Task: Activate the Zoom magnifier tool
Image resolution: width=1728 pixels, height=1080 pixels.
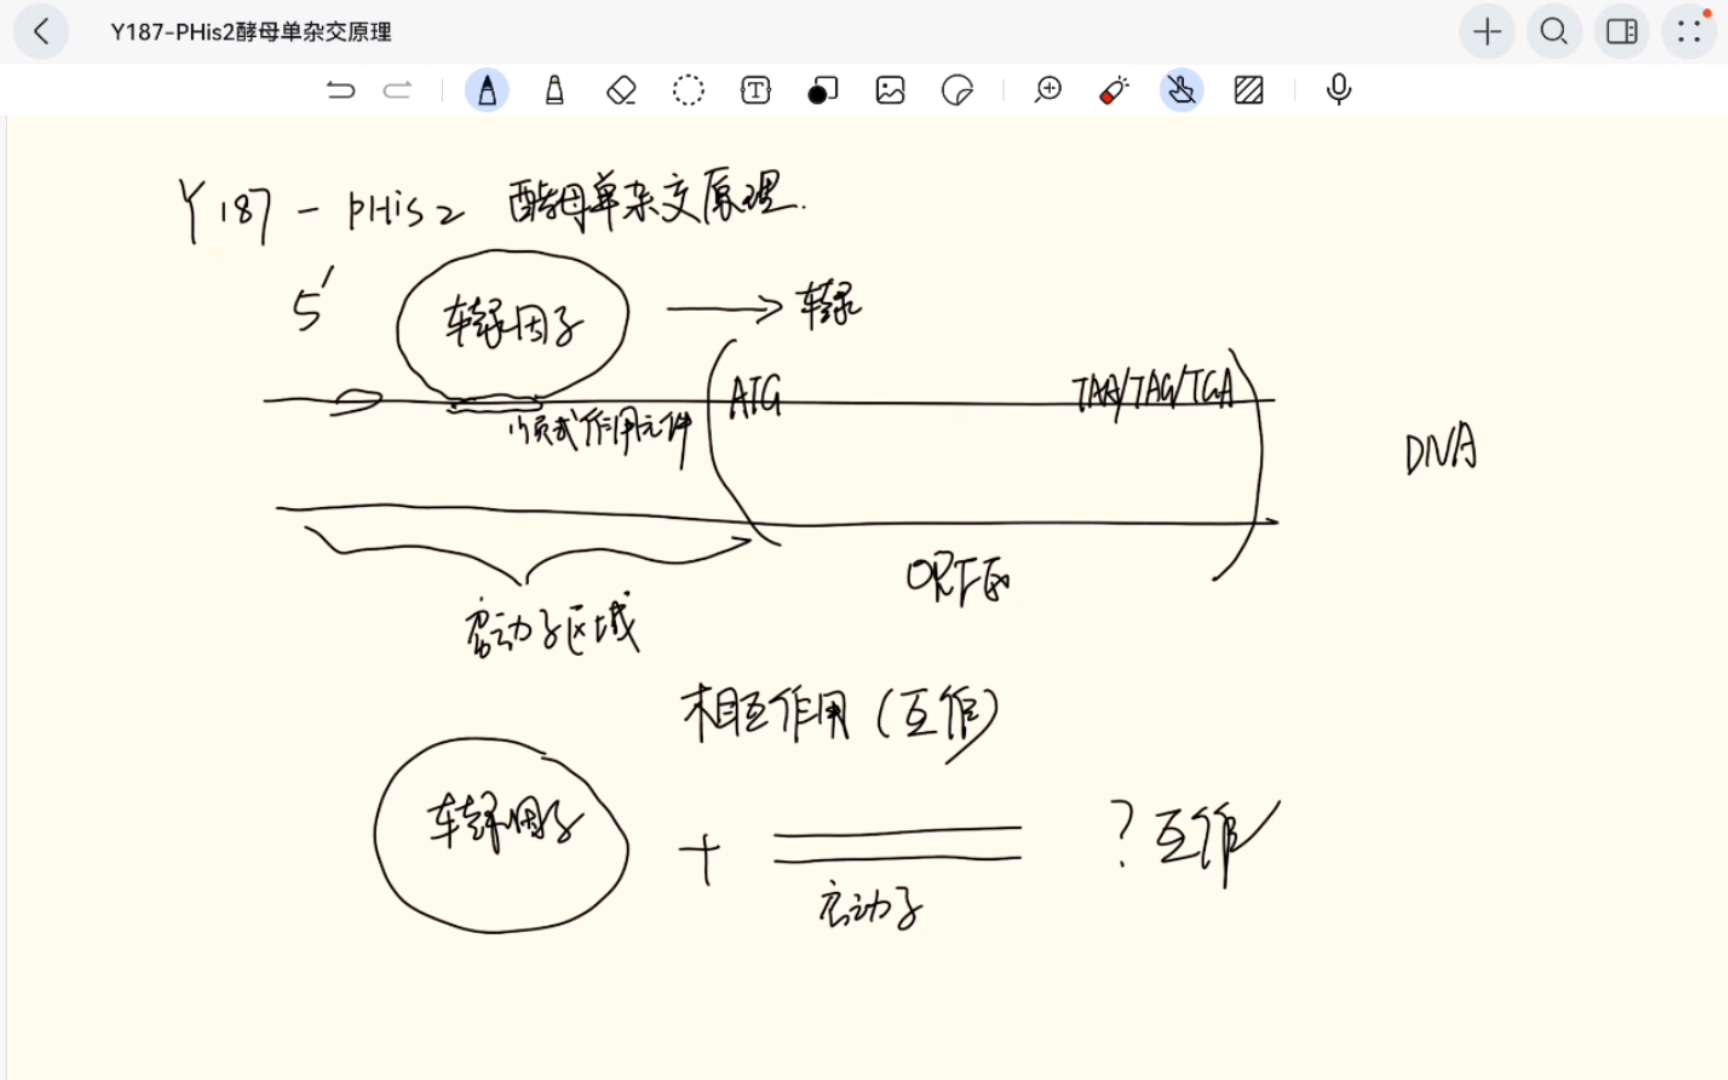Action: (x=1047, y=90)
